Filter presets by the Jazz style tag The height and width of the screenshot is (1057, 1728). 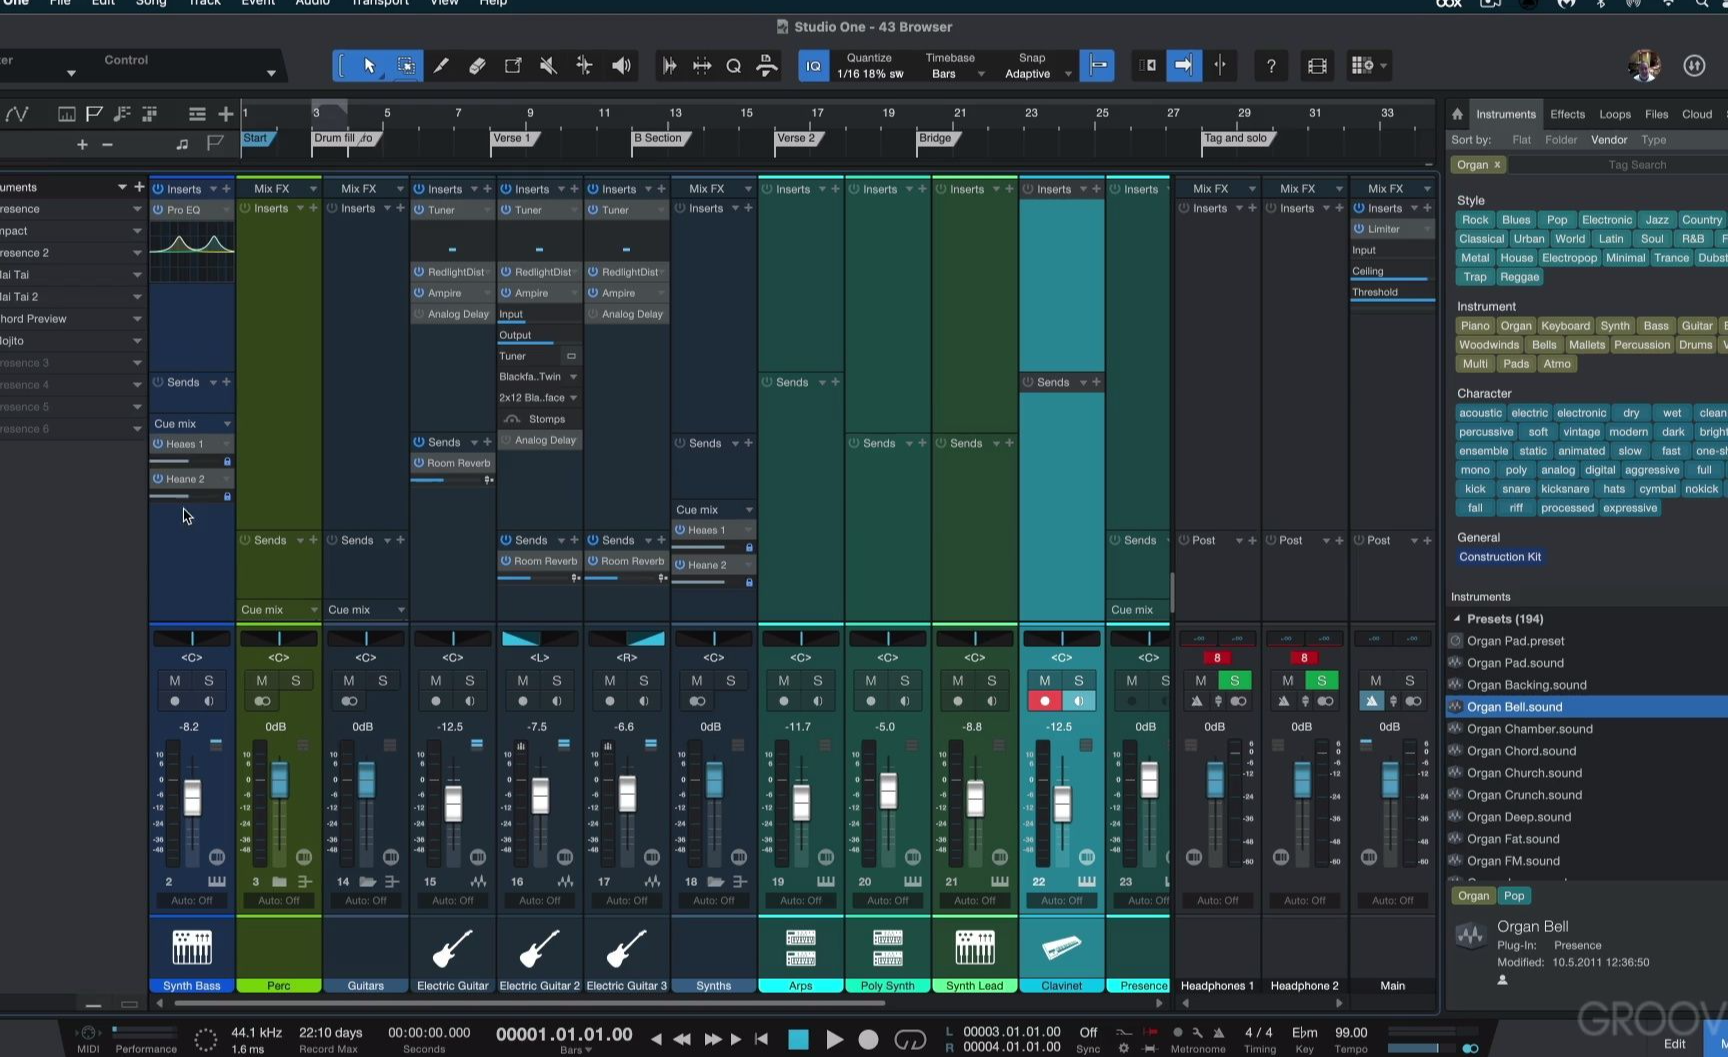point(1656,219)
